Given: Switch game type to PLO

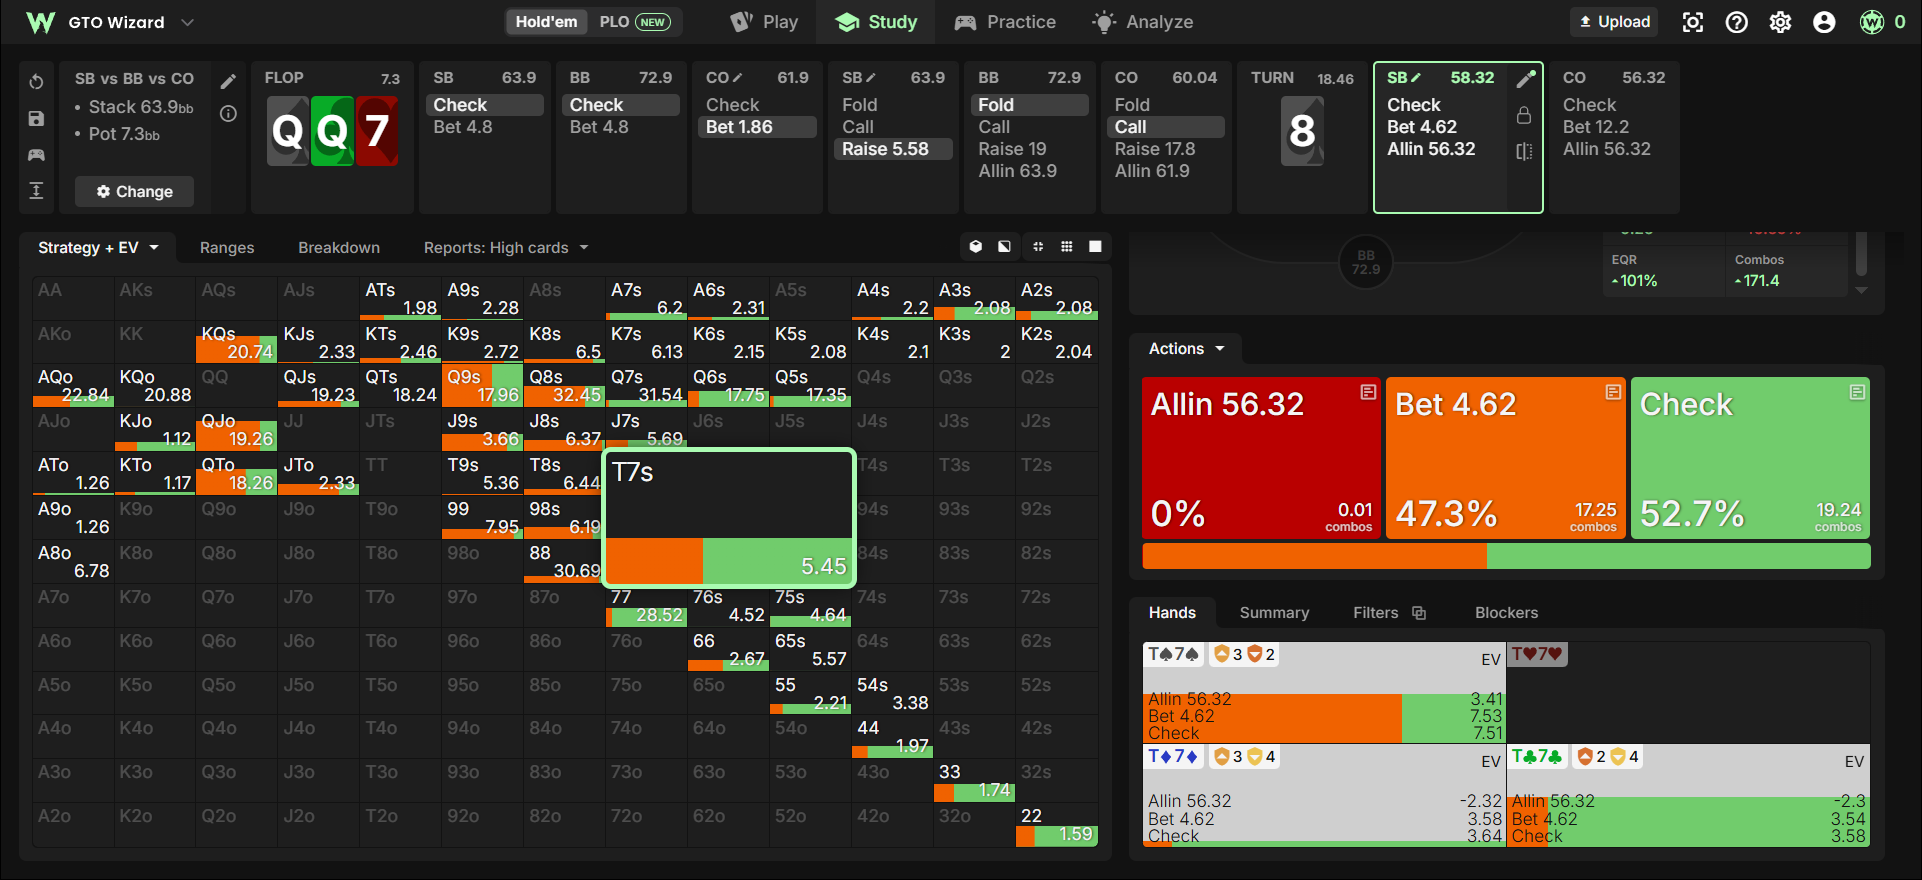Looking at the screenshot, I should pos(635,22).
